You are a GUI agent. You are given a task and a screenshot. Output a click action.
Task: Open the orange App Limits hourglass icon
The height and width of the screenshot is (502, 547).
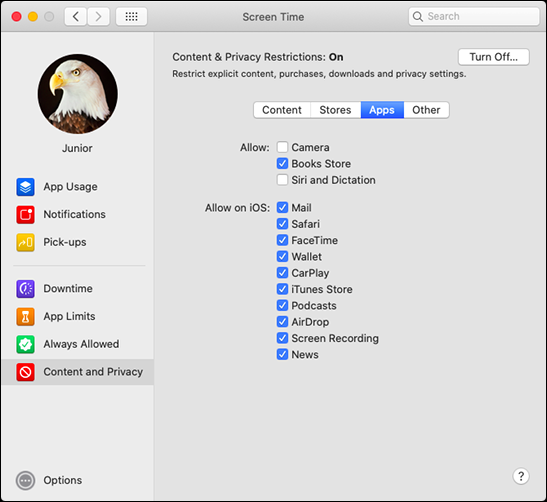[x=25, y=316]
